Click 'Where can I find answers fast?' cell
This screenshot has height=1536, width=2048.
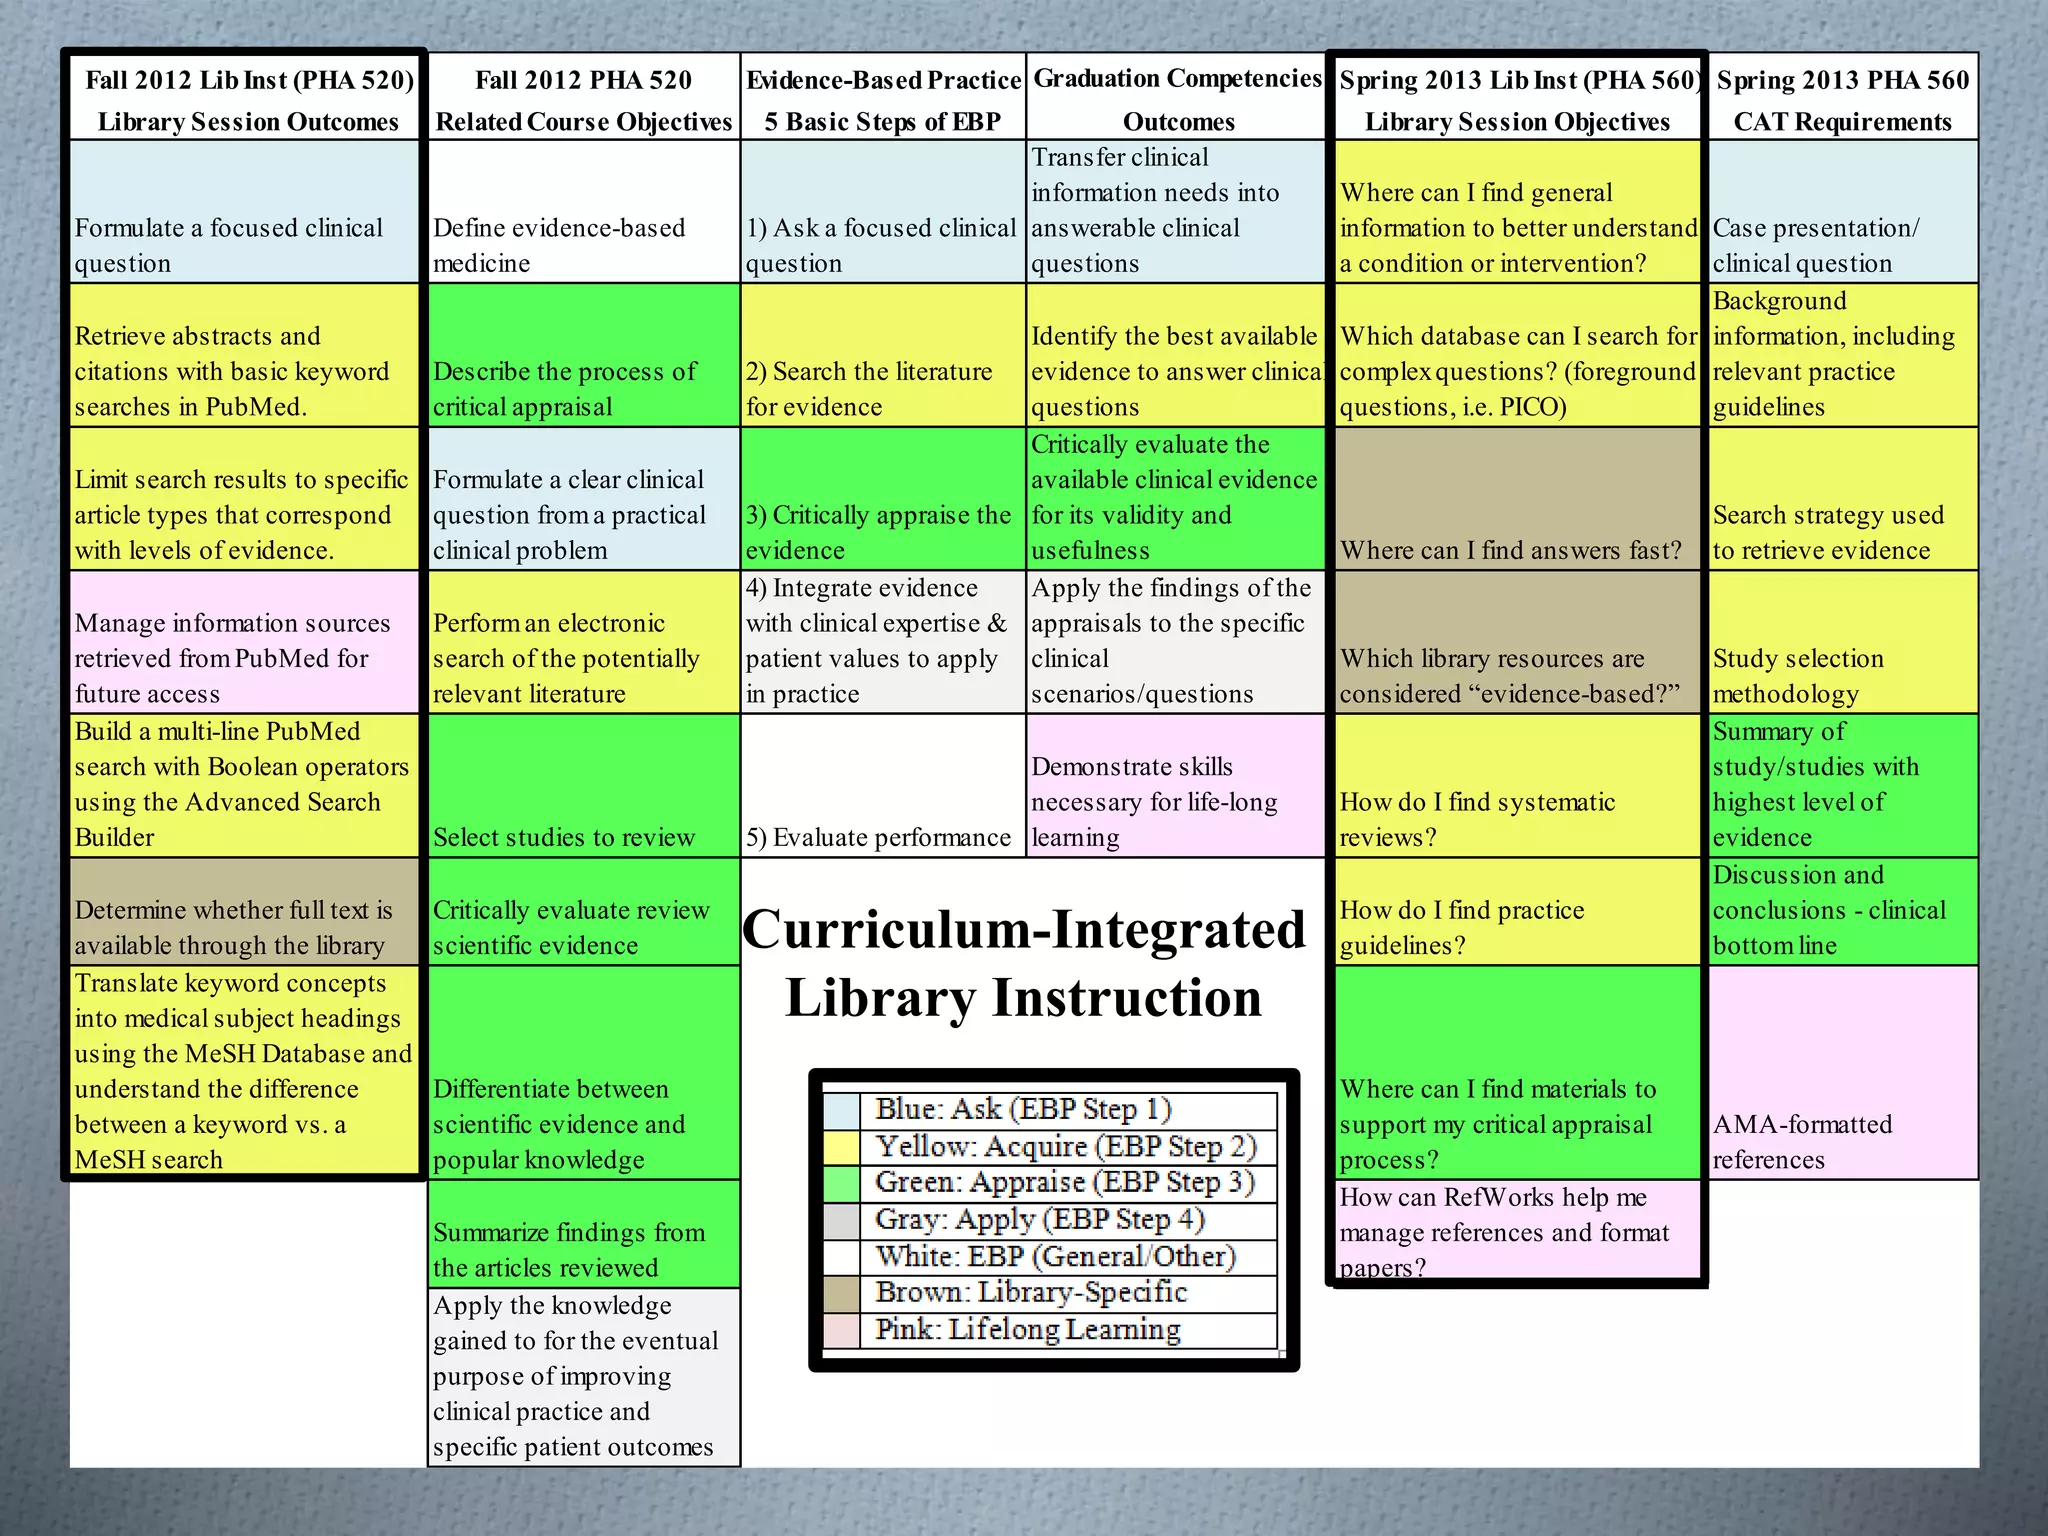(x=1510, y=550)
